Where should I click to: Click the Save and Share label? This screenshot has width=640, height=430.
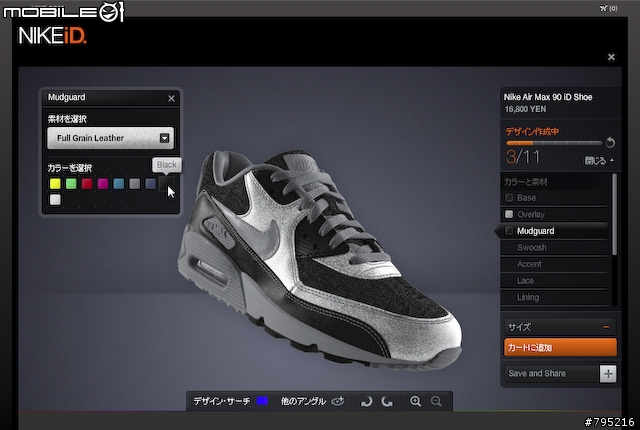tap(537, 373)
